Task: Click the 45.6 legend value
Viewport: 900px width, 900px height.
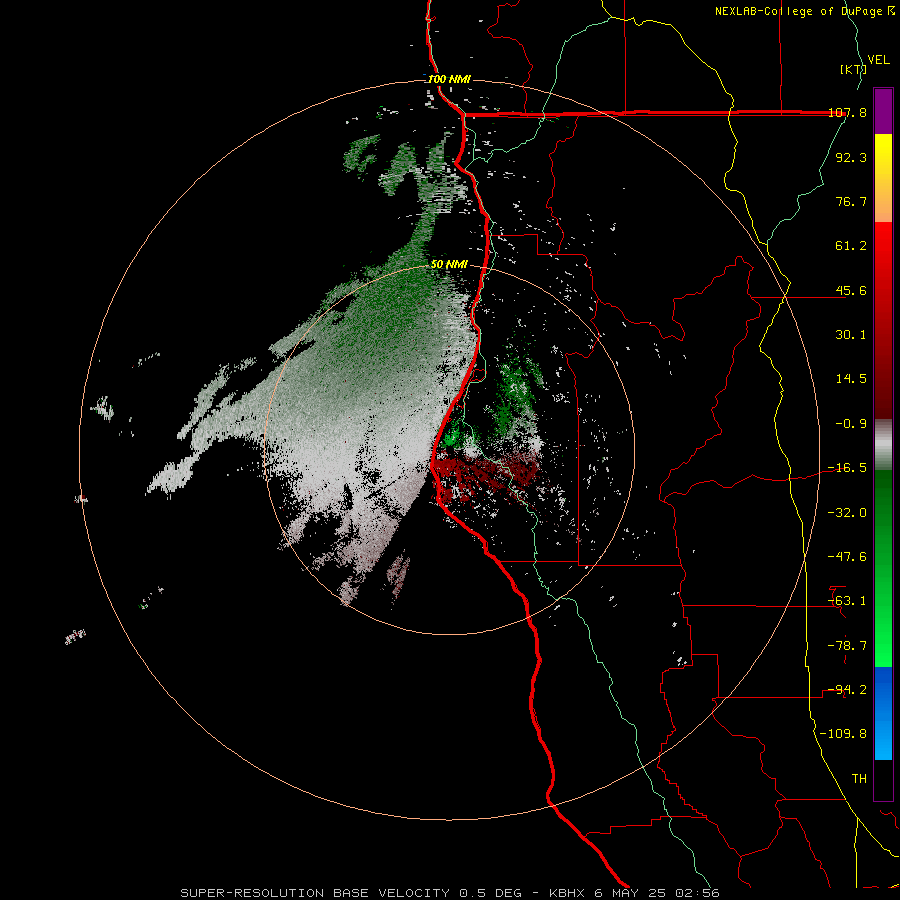Action: [x=851, y=290]
